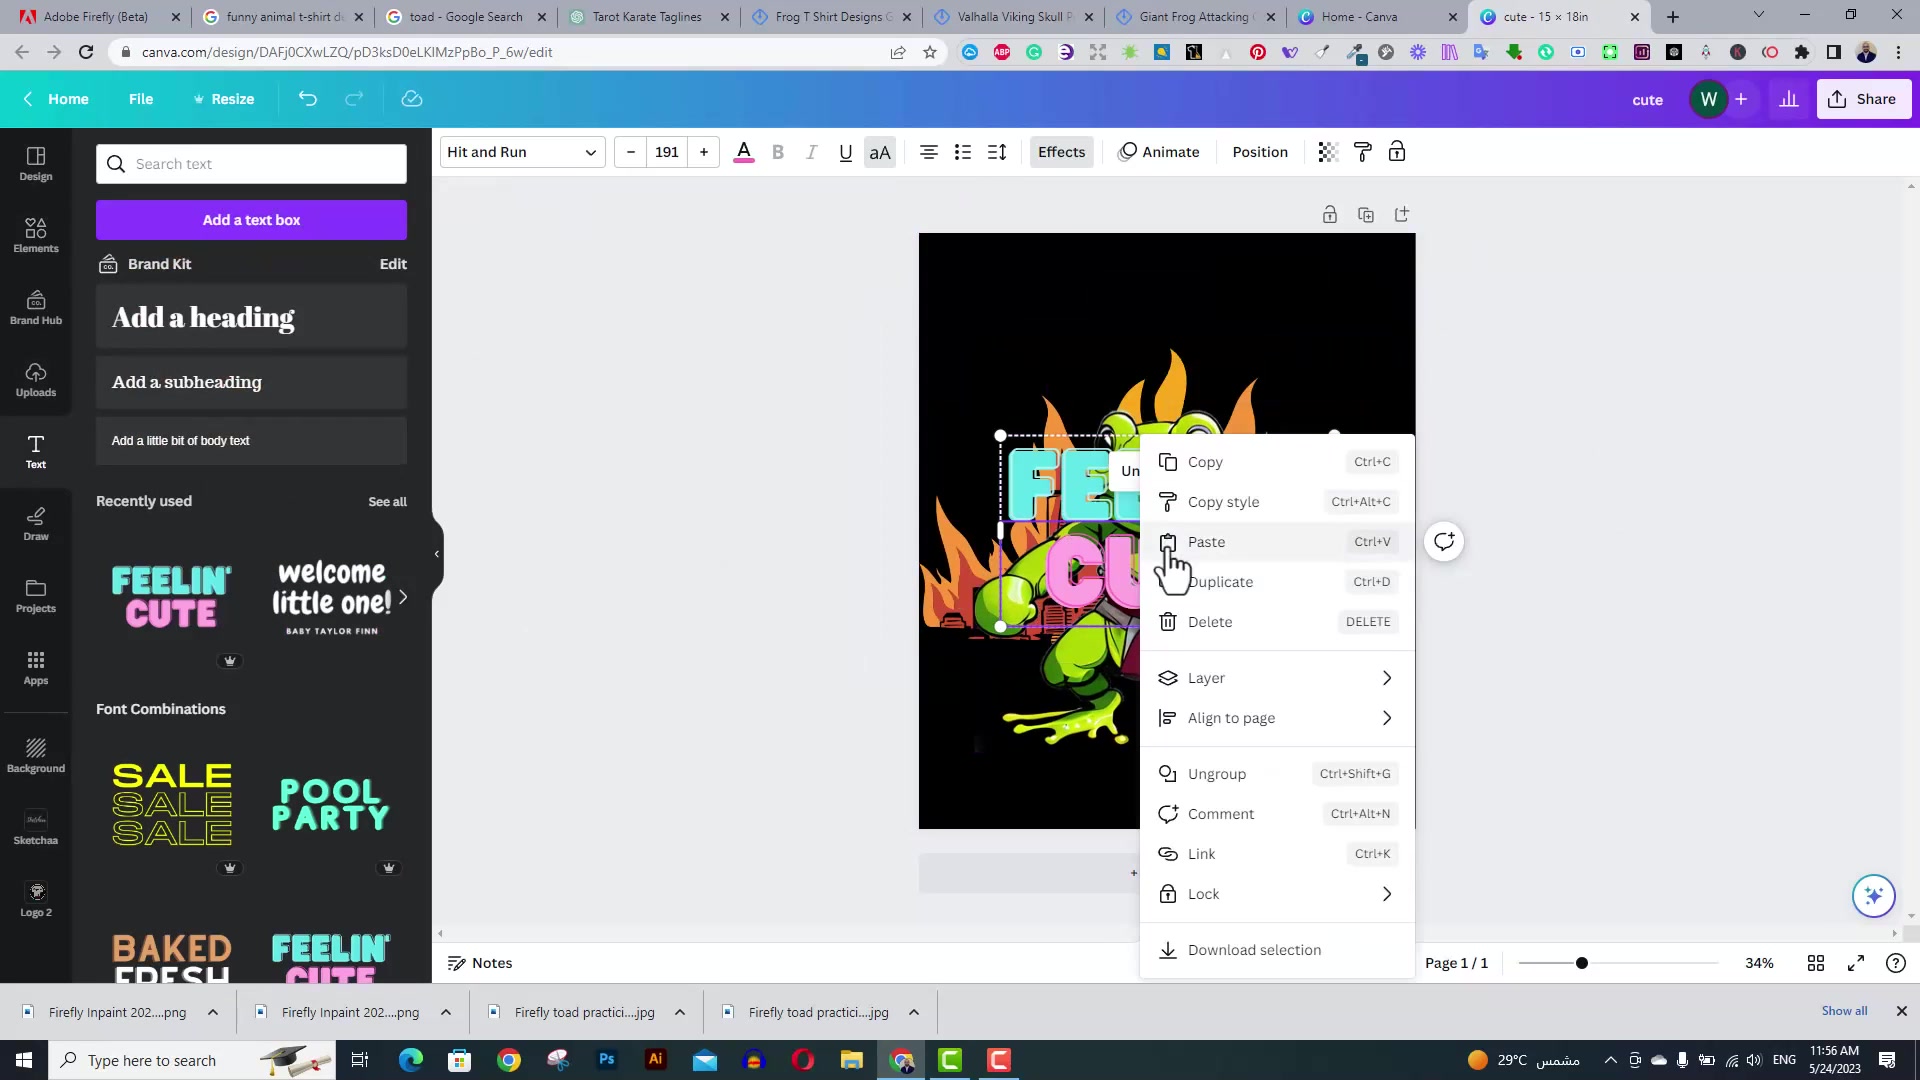
Task: Duplicate page using the icon above canvas
Action: pyautogui.click(x=1366, y=214)
